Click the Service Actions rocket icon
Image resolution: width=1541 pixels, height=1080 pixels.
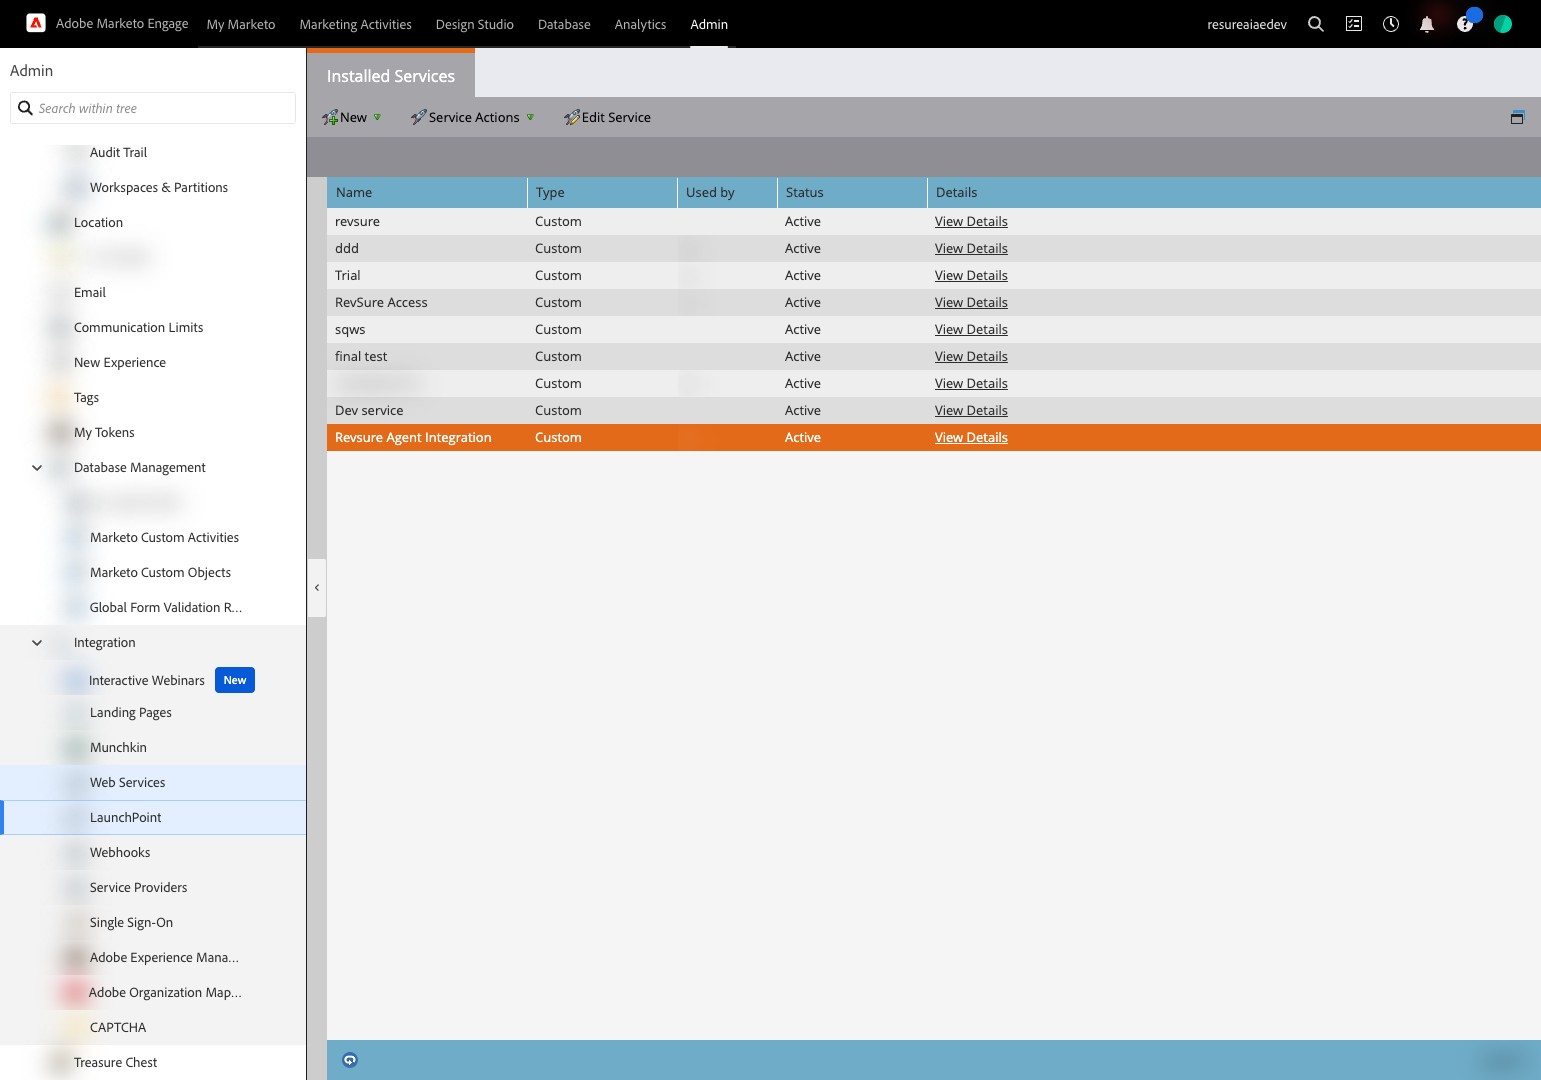click(418, 117)
